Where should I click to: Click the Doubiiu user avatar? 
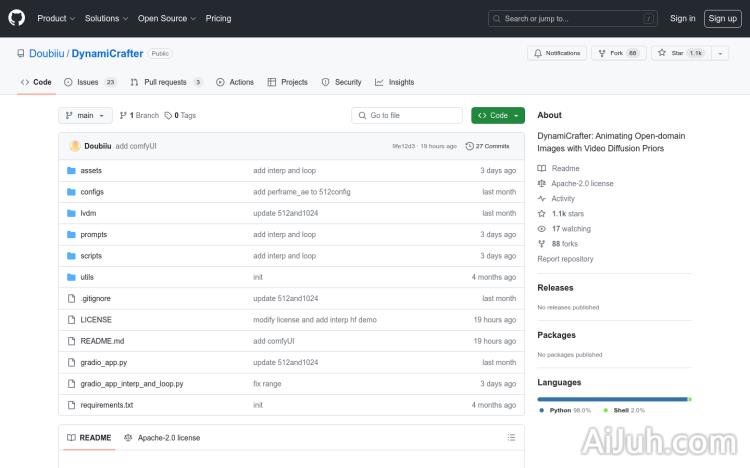[x=75, y=146]
